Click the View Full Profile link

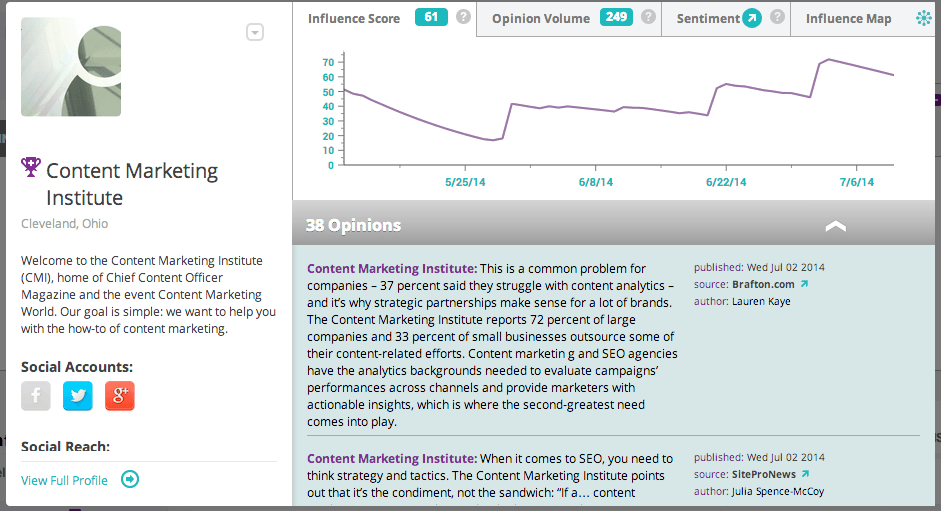[64, 480]
